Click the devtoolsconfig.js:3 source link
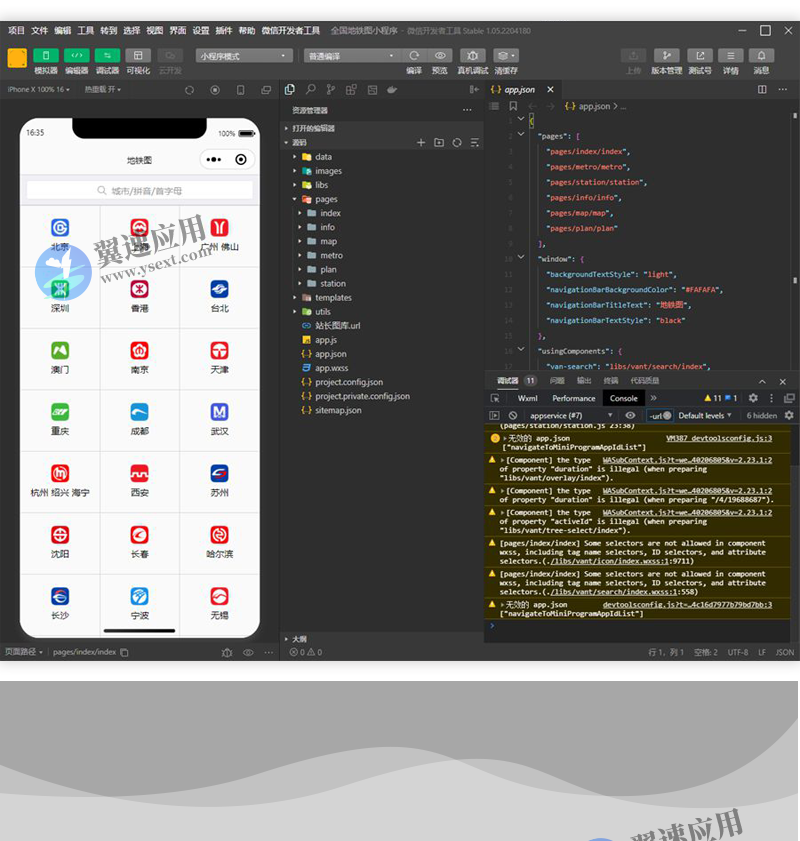Image resolution: width=800 pixels, height=841 pixels. coord(718,438)
